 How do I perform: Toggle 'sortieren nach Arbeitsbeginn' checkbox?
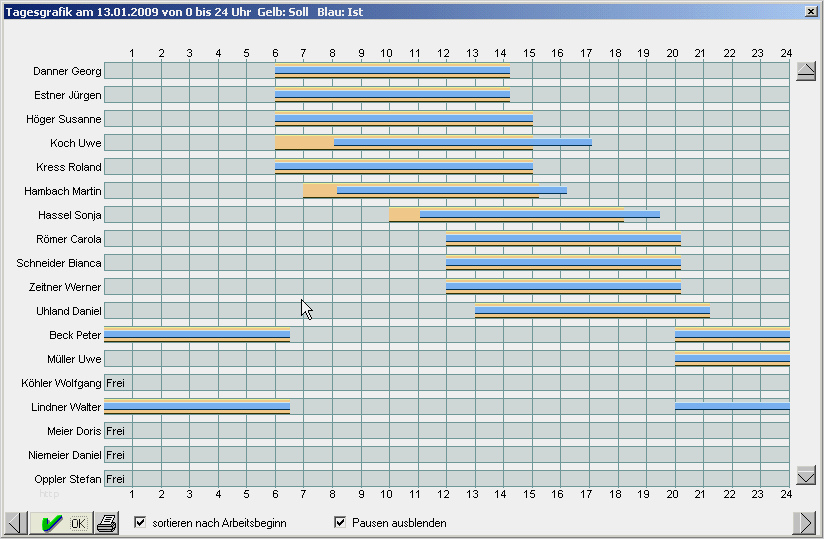pos(140,522)
